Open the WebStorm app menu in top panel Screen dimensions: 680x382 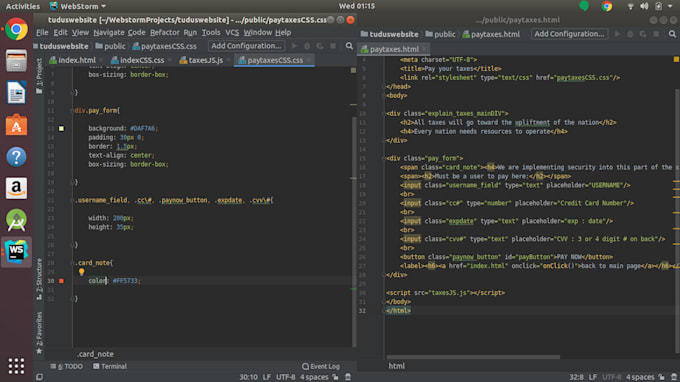tap(78, 6)
